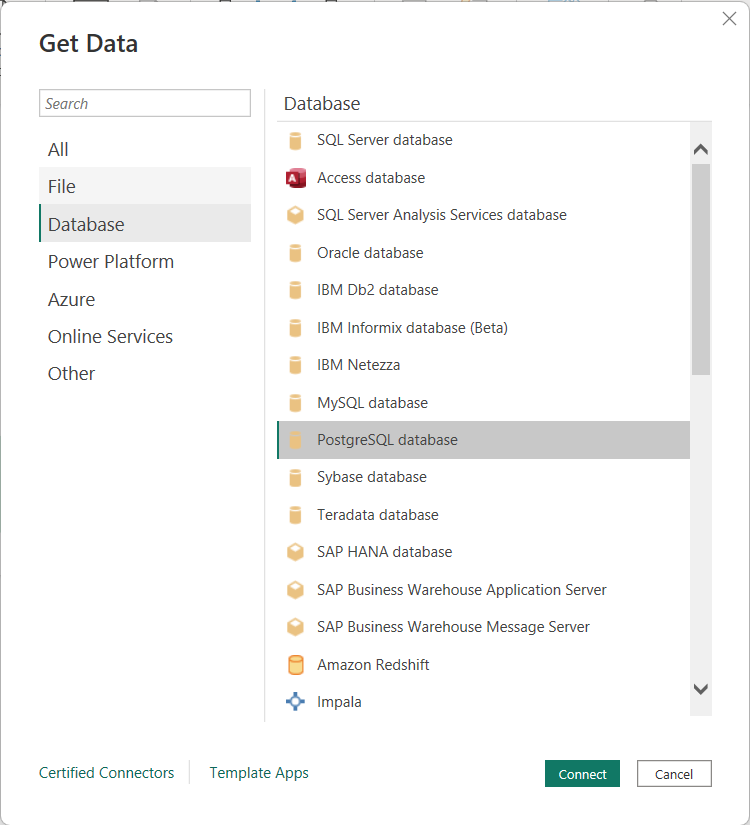The width and height of the screenshot is (750, 825).
Task: Open the Power Platform category
Action: click(x=111, y=261)
